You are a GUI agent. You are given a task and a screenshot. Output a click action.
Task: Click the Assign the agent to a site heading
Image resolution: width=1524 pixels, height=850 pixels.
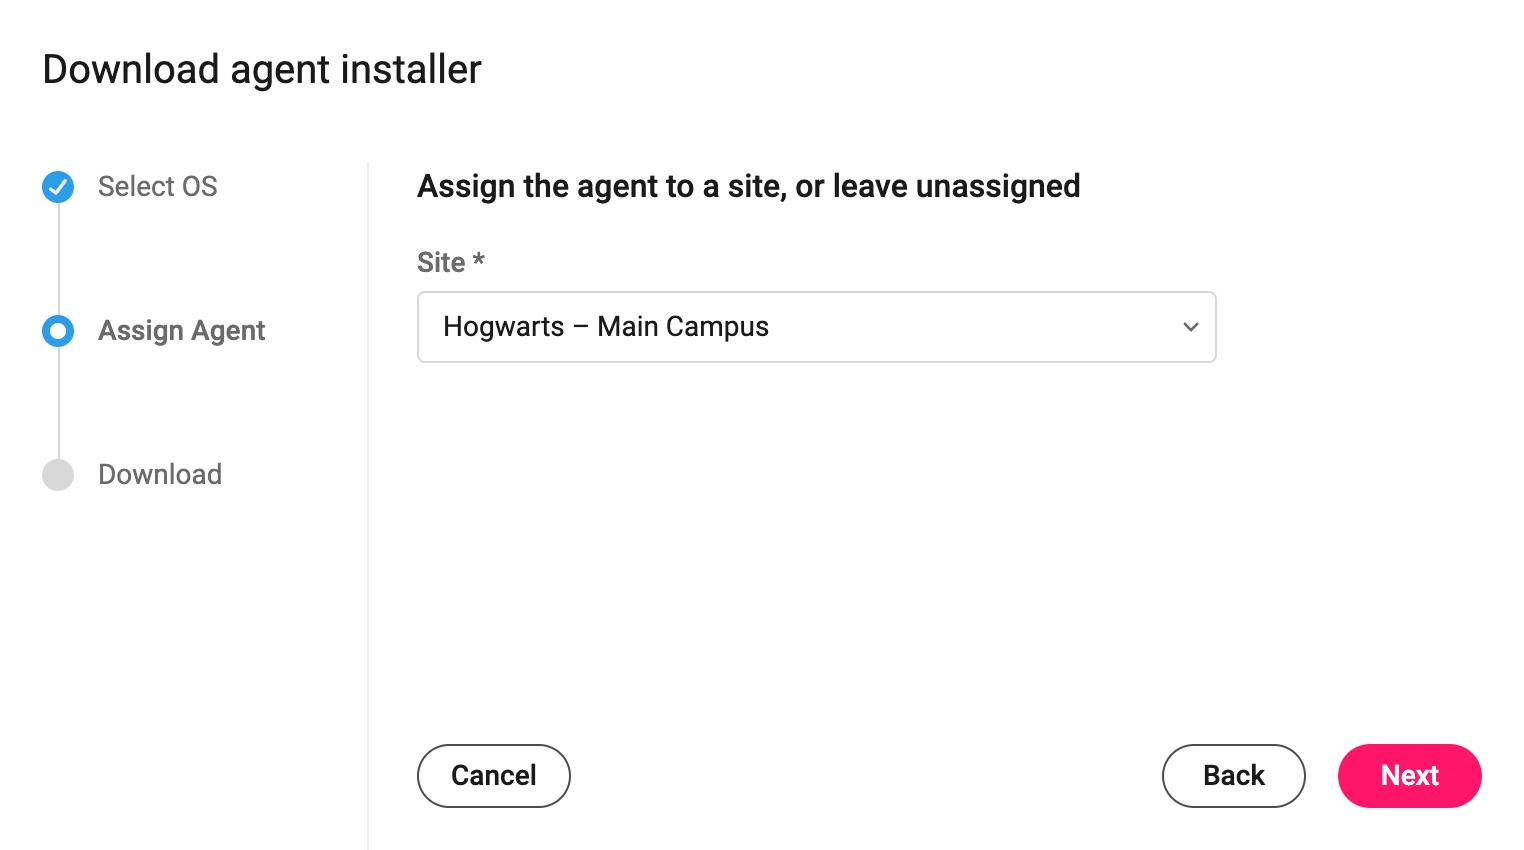pos(749,186)
